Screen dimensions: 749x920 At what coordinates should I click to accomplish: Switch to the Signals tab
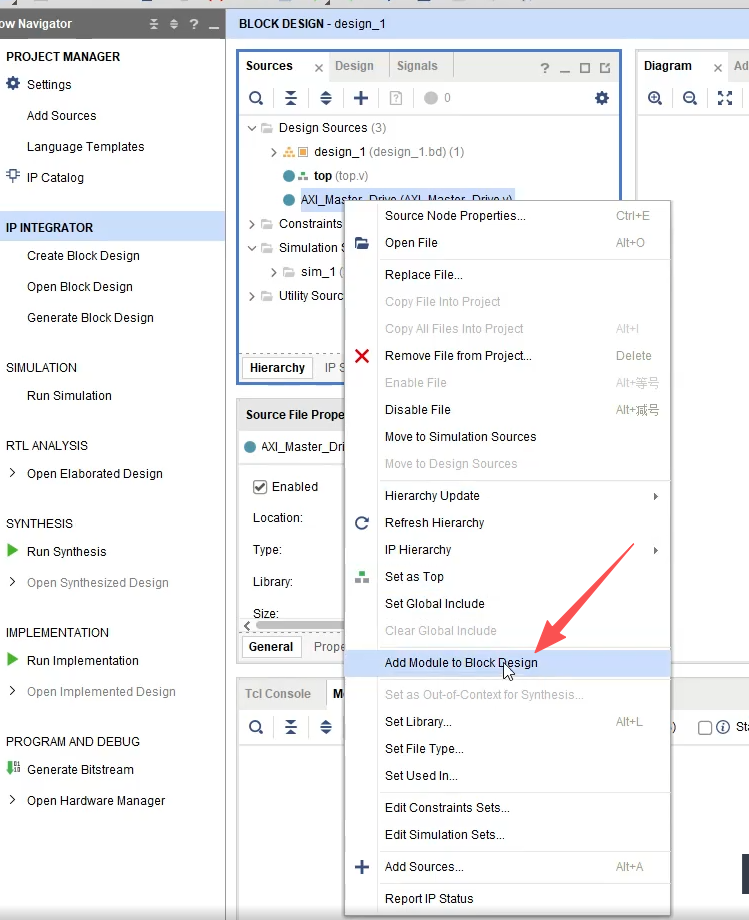pyautogui.click(x=417, y=66)
